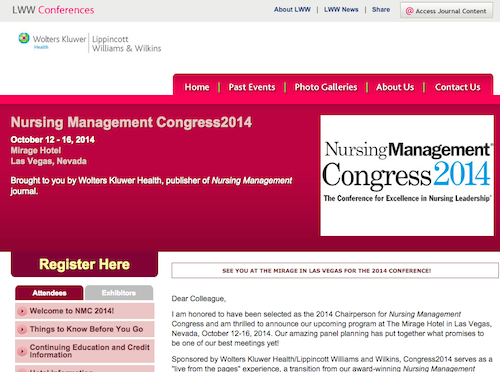Open Welcome to NMC 2014! sidebar link
This screenshot has height=372, width=500.
coord(85,311)
